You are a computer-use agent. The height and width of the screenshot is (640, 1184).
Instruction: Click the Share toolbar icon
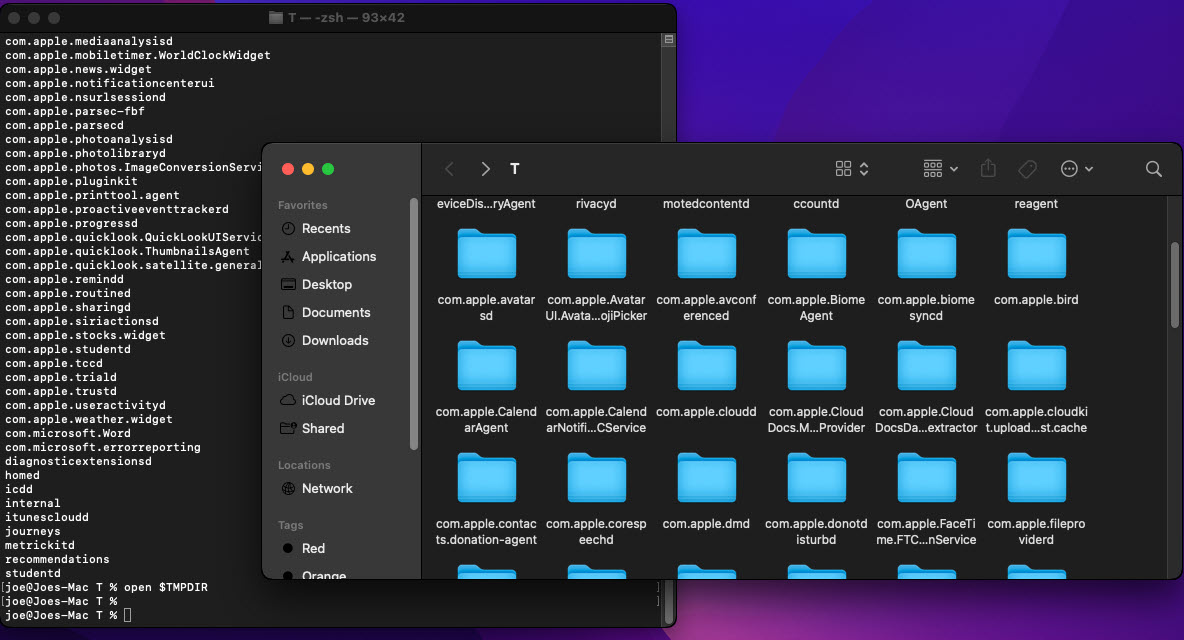pos(988,169)
